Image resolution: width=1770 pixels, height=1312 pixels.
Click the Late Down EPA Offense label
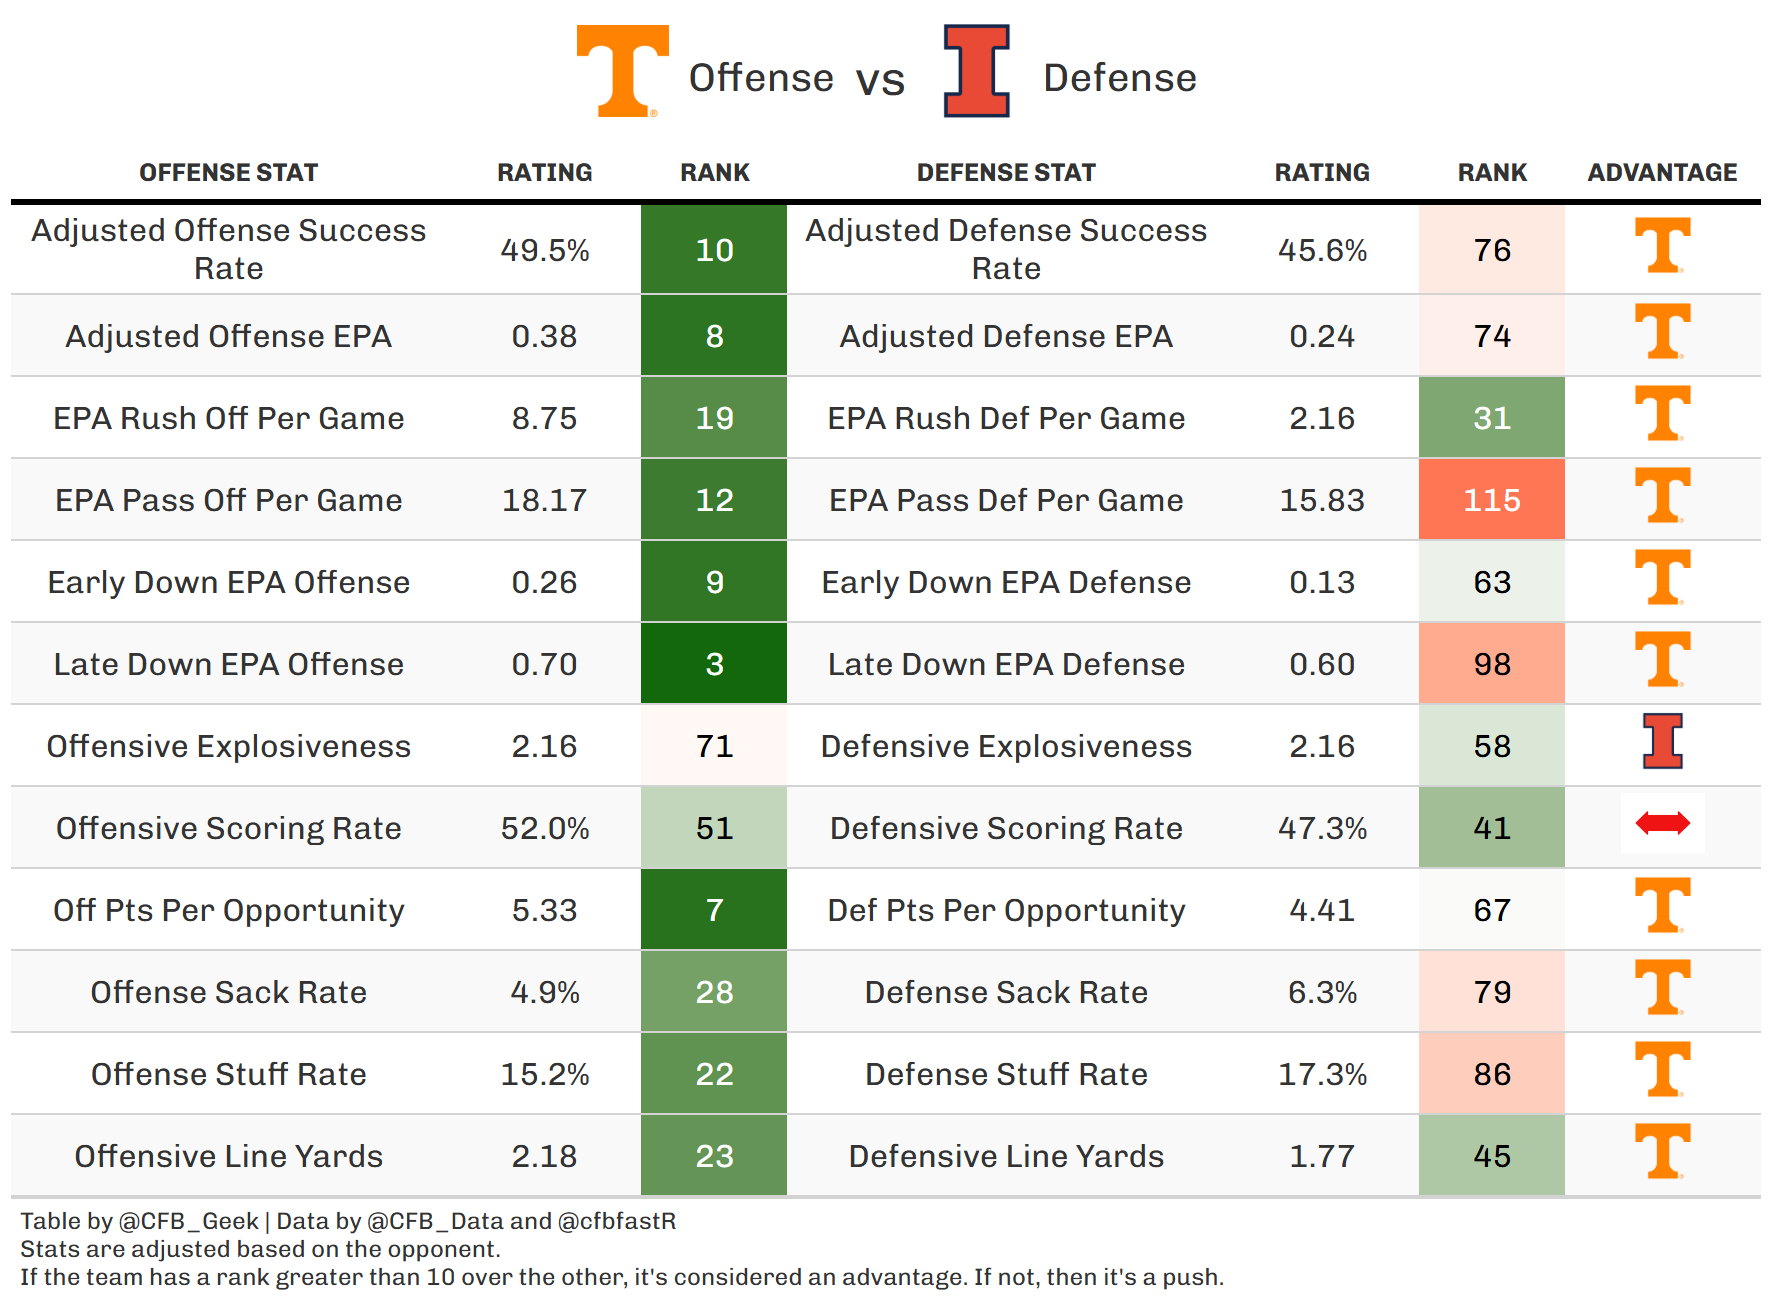pyautogui.click(x=228, y=664)
